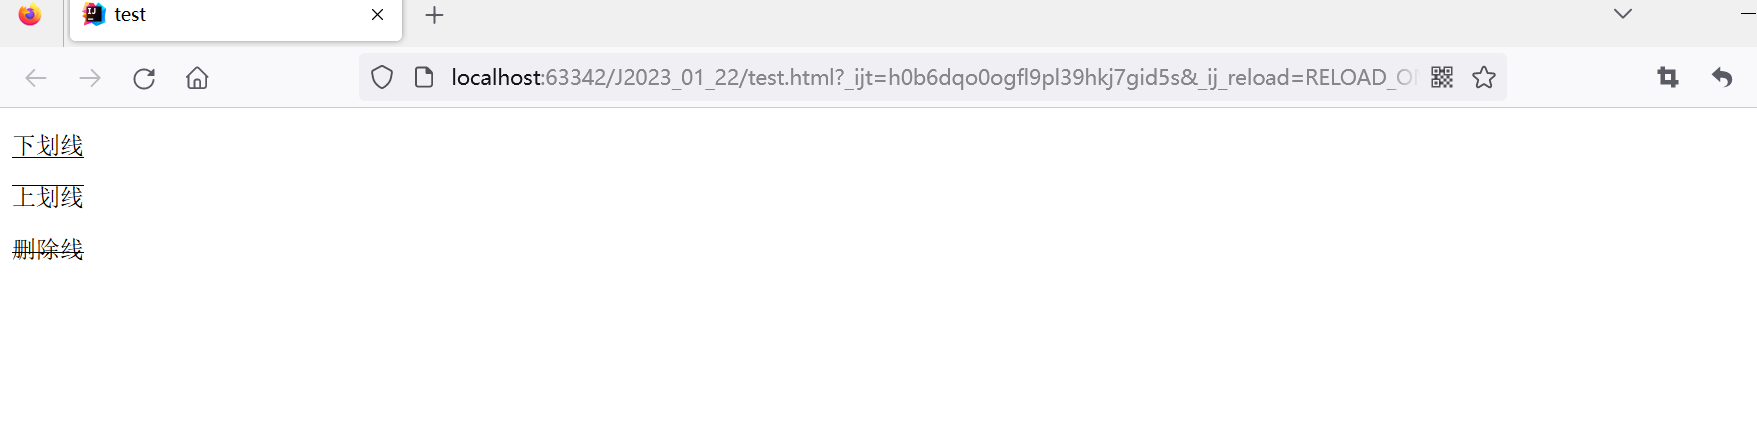Click the strikethrough text 删除线

48,249
